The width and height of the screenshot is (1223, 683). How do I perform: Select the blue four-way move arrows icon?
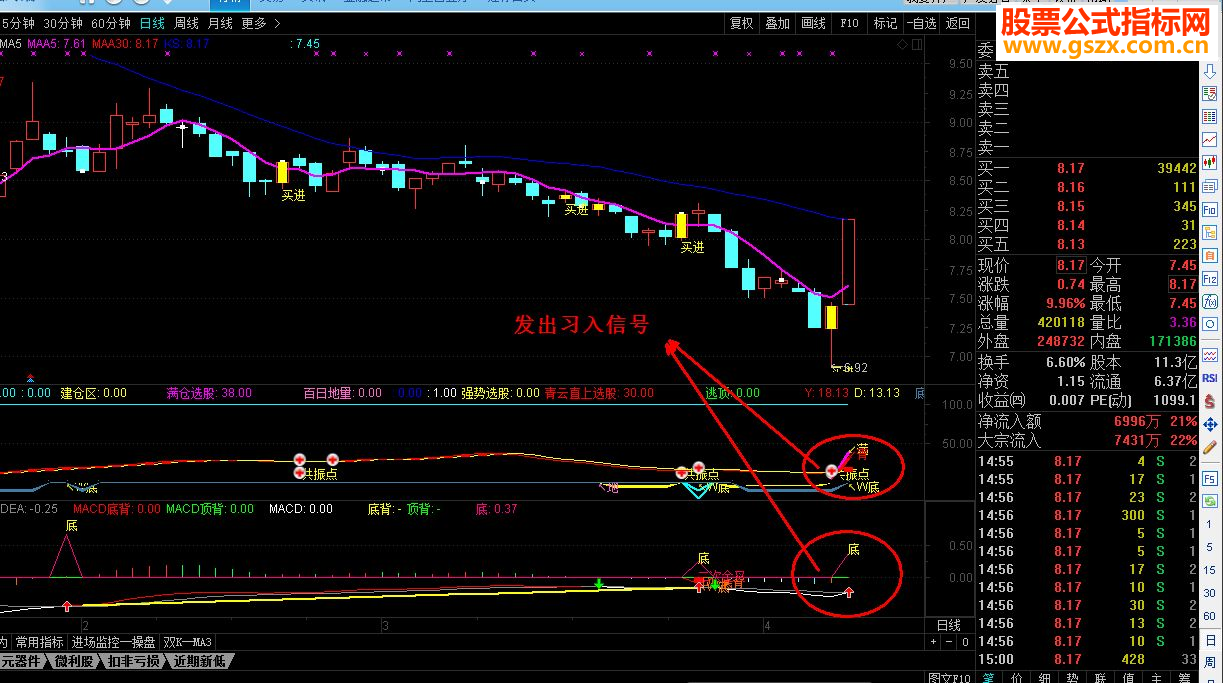[1209, 422]
